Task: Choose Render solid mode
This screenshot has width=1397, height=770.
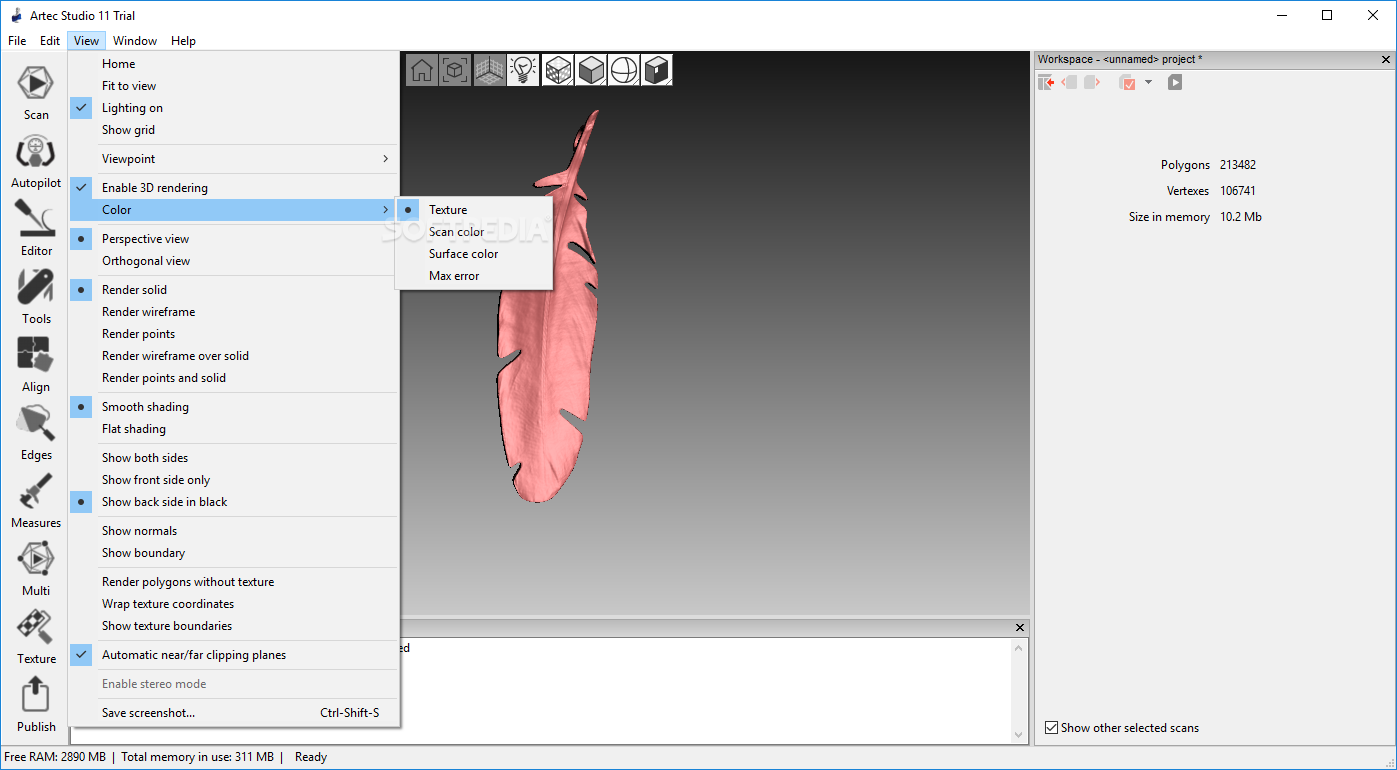Action: coord(234,290)
